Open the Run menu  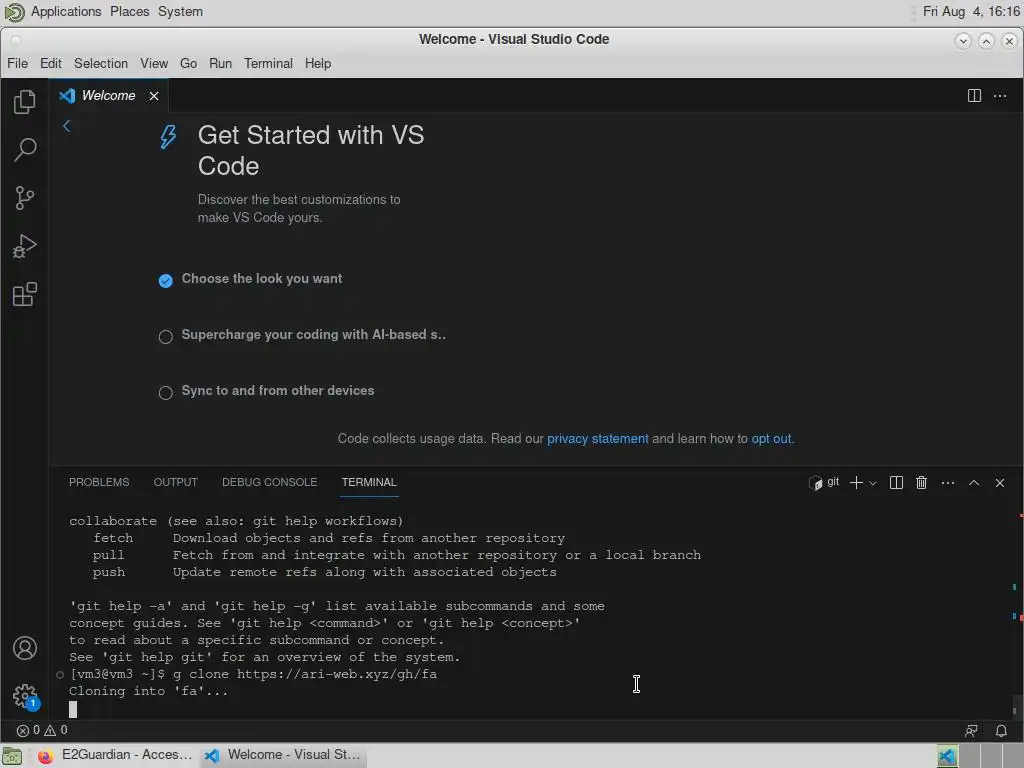[221, 63]
